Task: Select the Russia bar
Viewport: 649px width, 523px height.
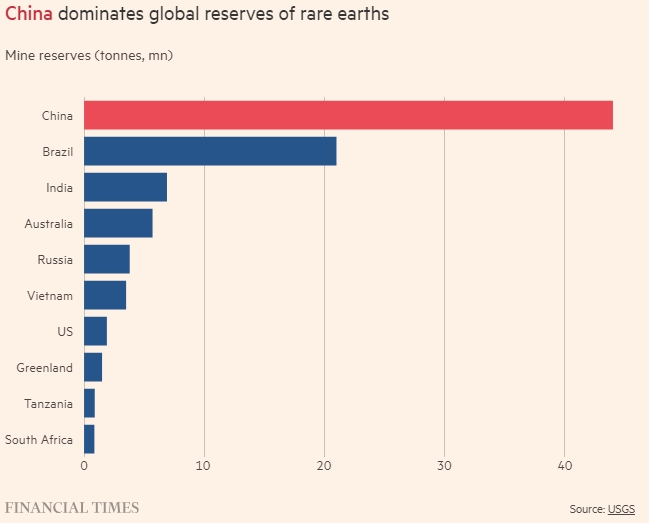Action: (x=107, y=260)
